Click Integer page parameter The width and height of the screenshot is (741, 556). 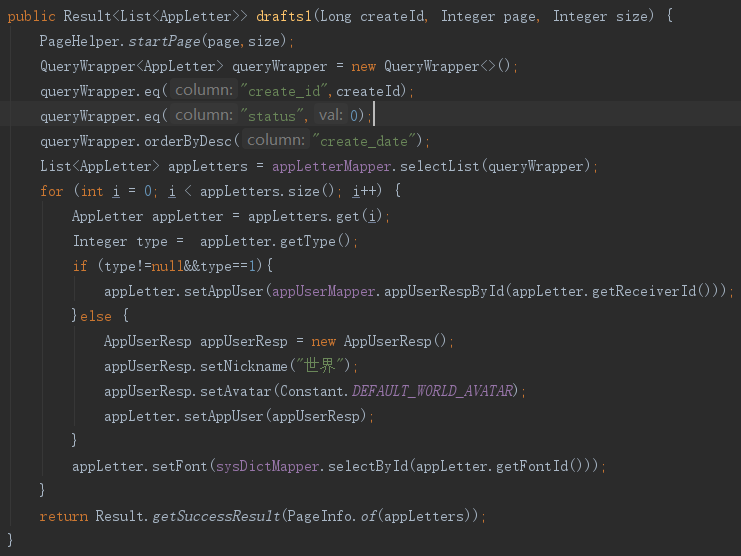coord(489,17)
